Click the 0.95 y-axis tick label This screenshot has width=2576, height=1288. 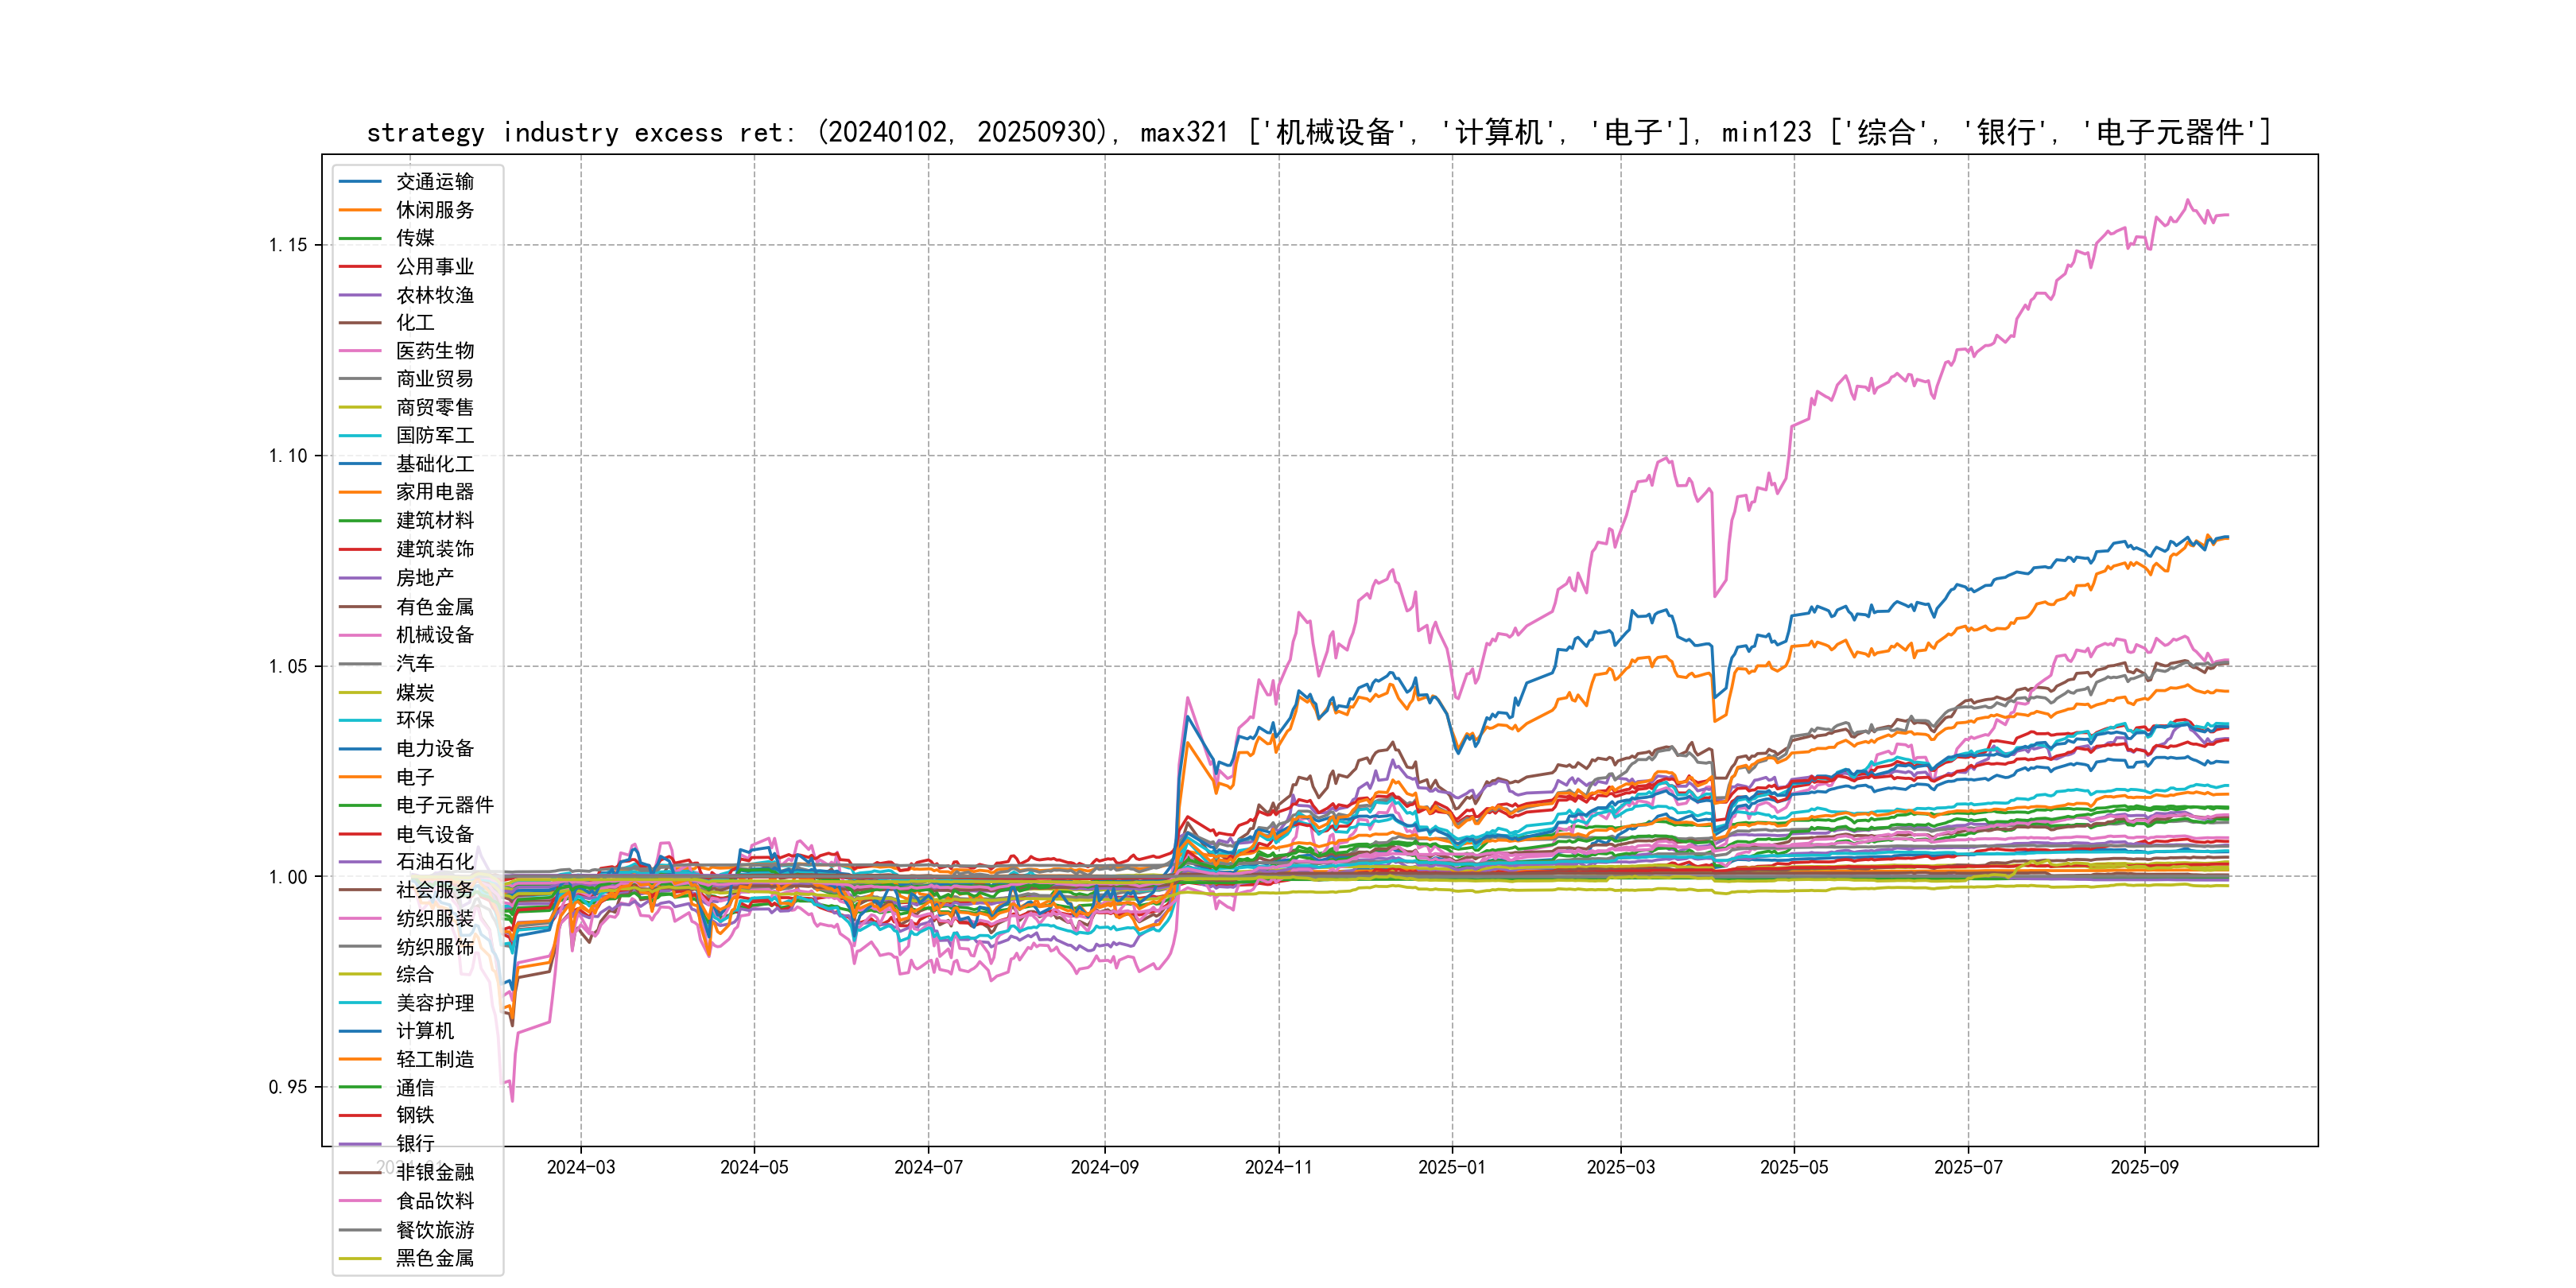tap(287, 1087)
